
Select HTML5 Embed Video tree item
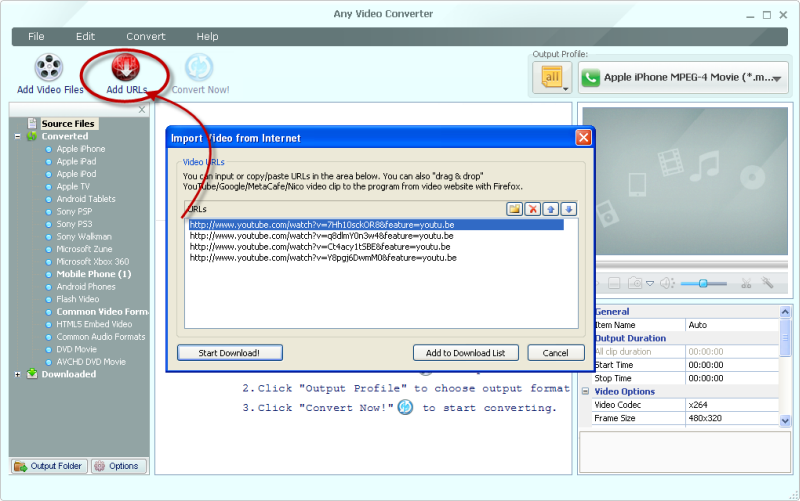tap(94, 324)
